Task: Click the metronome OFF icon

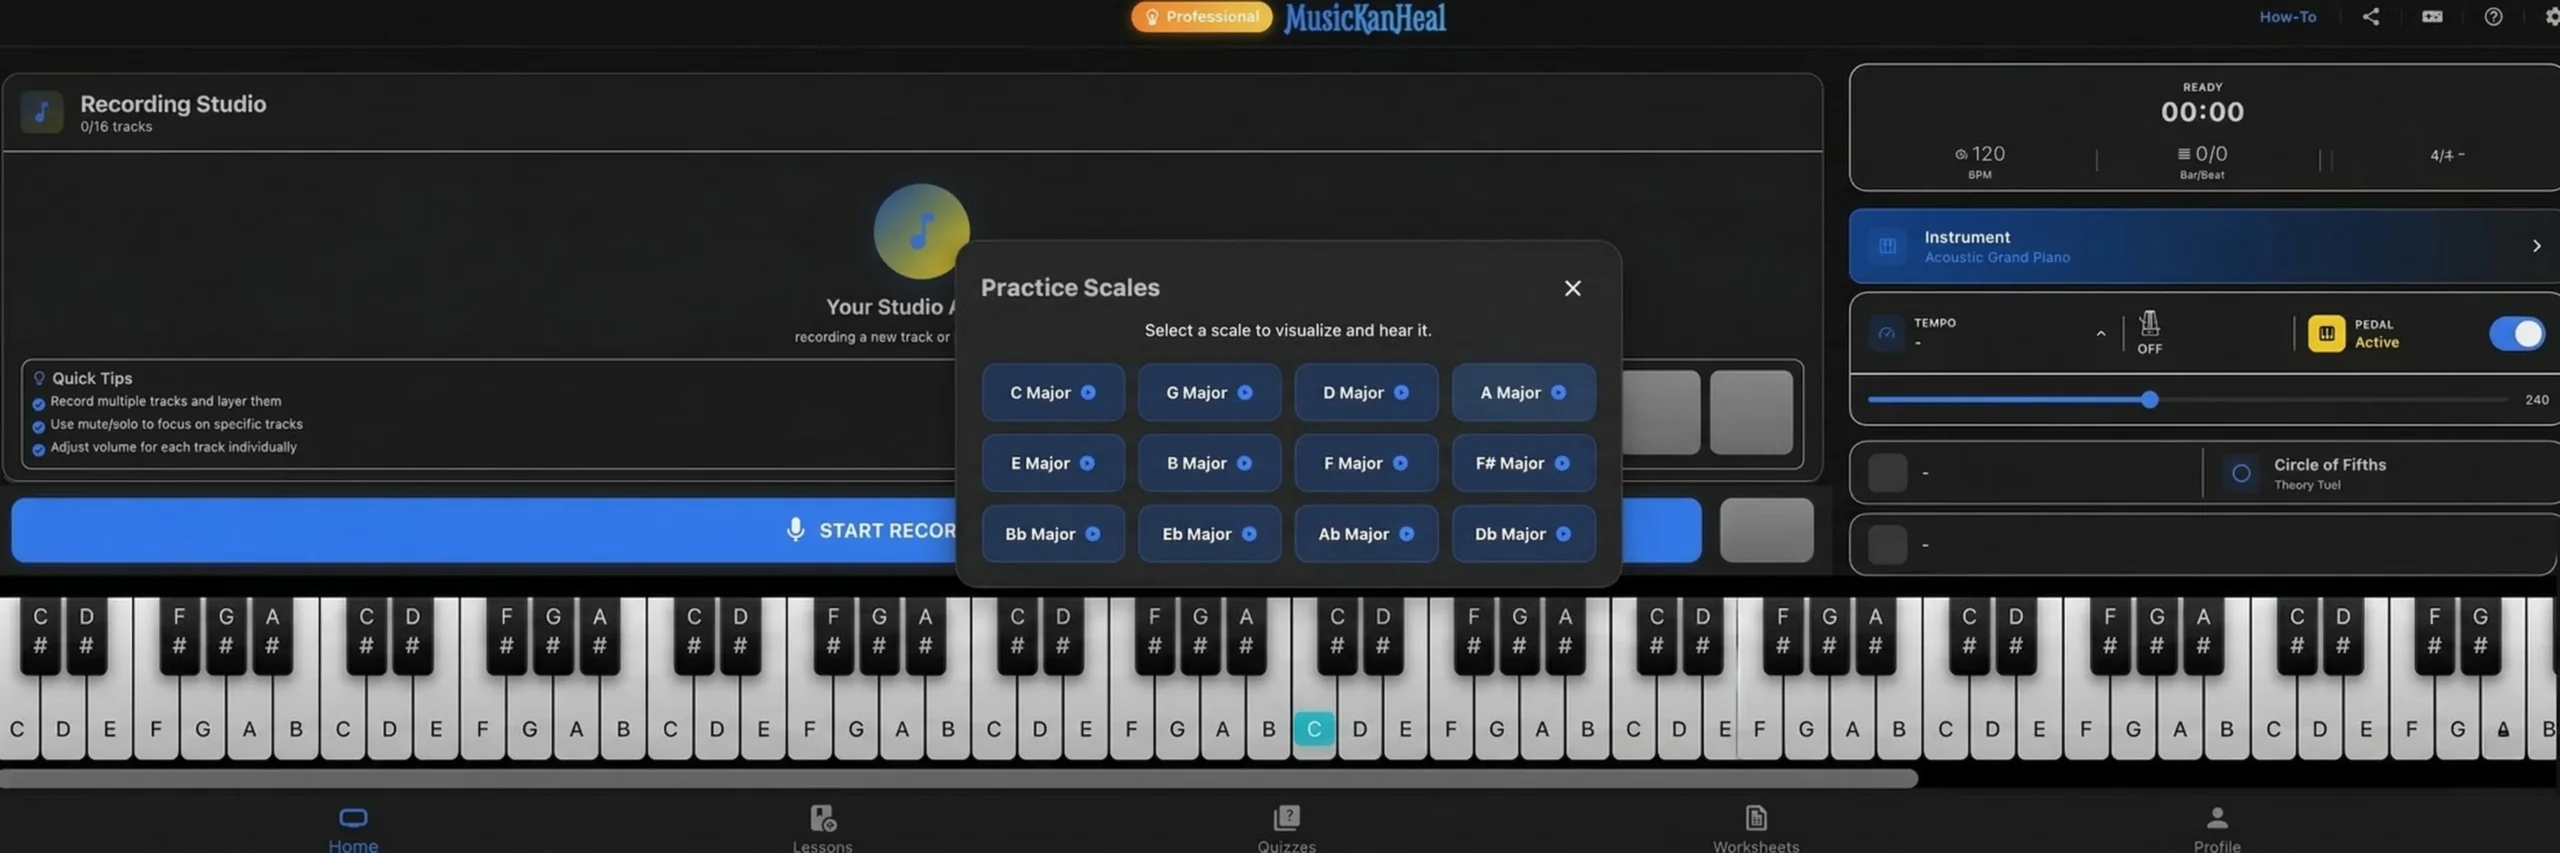Action: (2149, 324)
